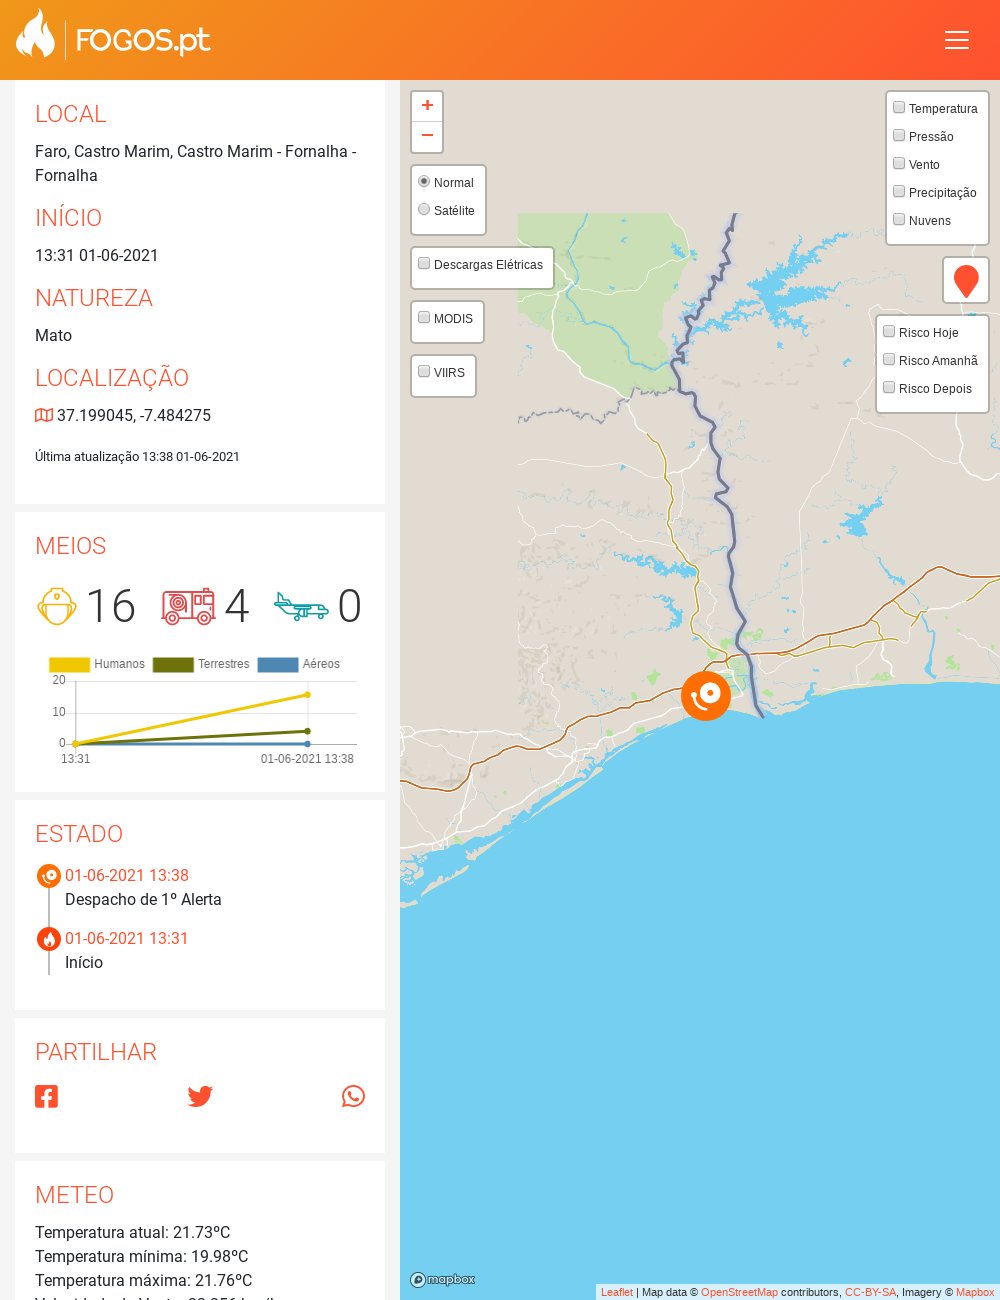Viewport: 1000px width, 1300px height.
Task: Open the coordinates 37.199045, -7.484275 link
Action: [134, 415]
